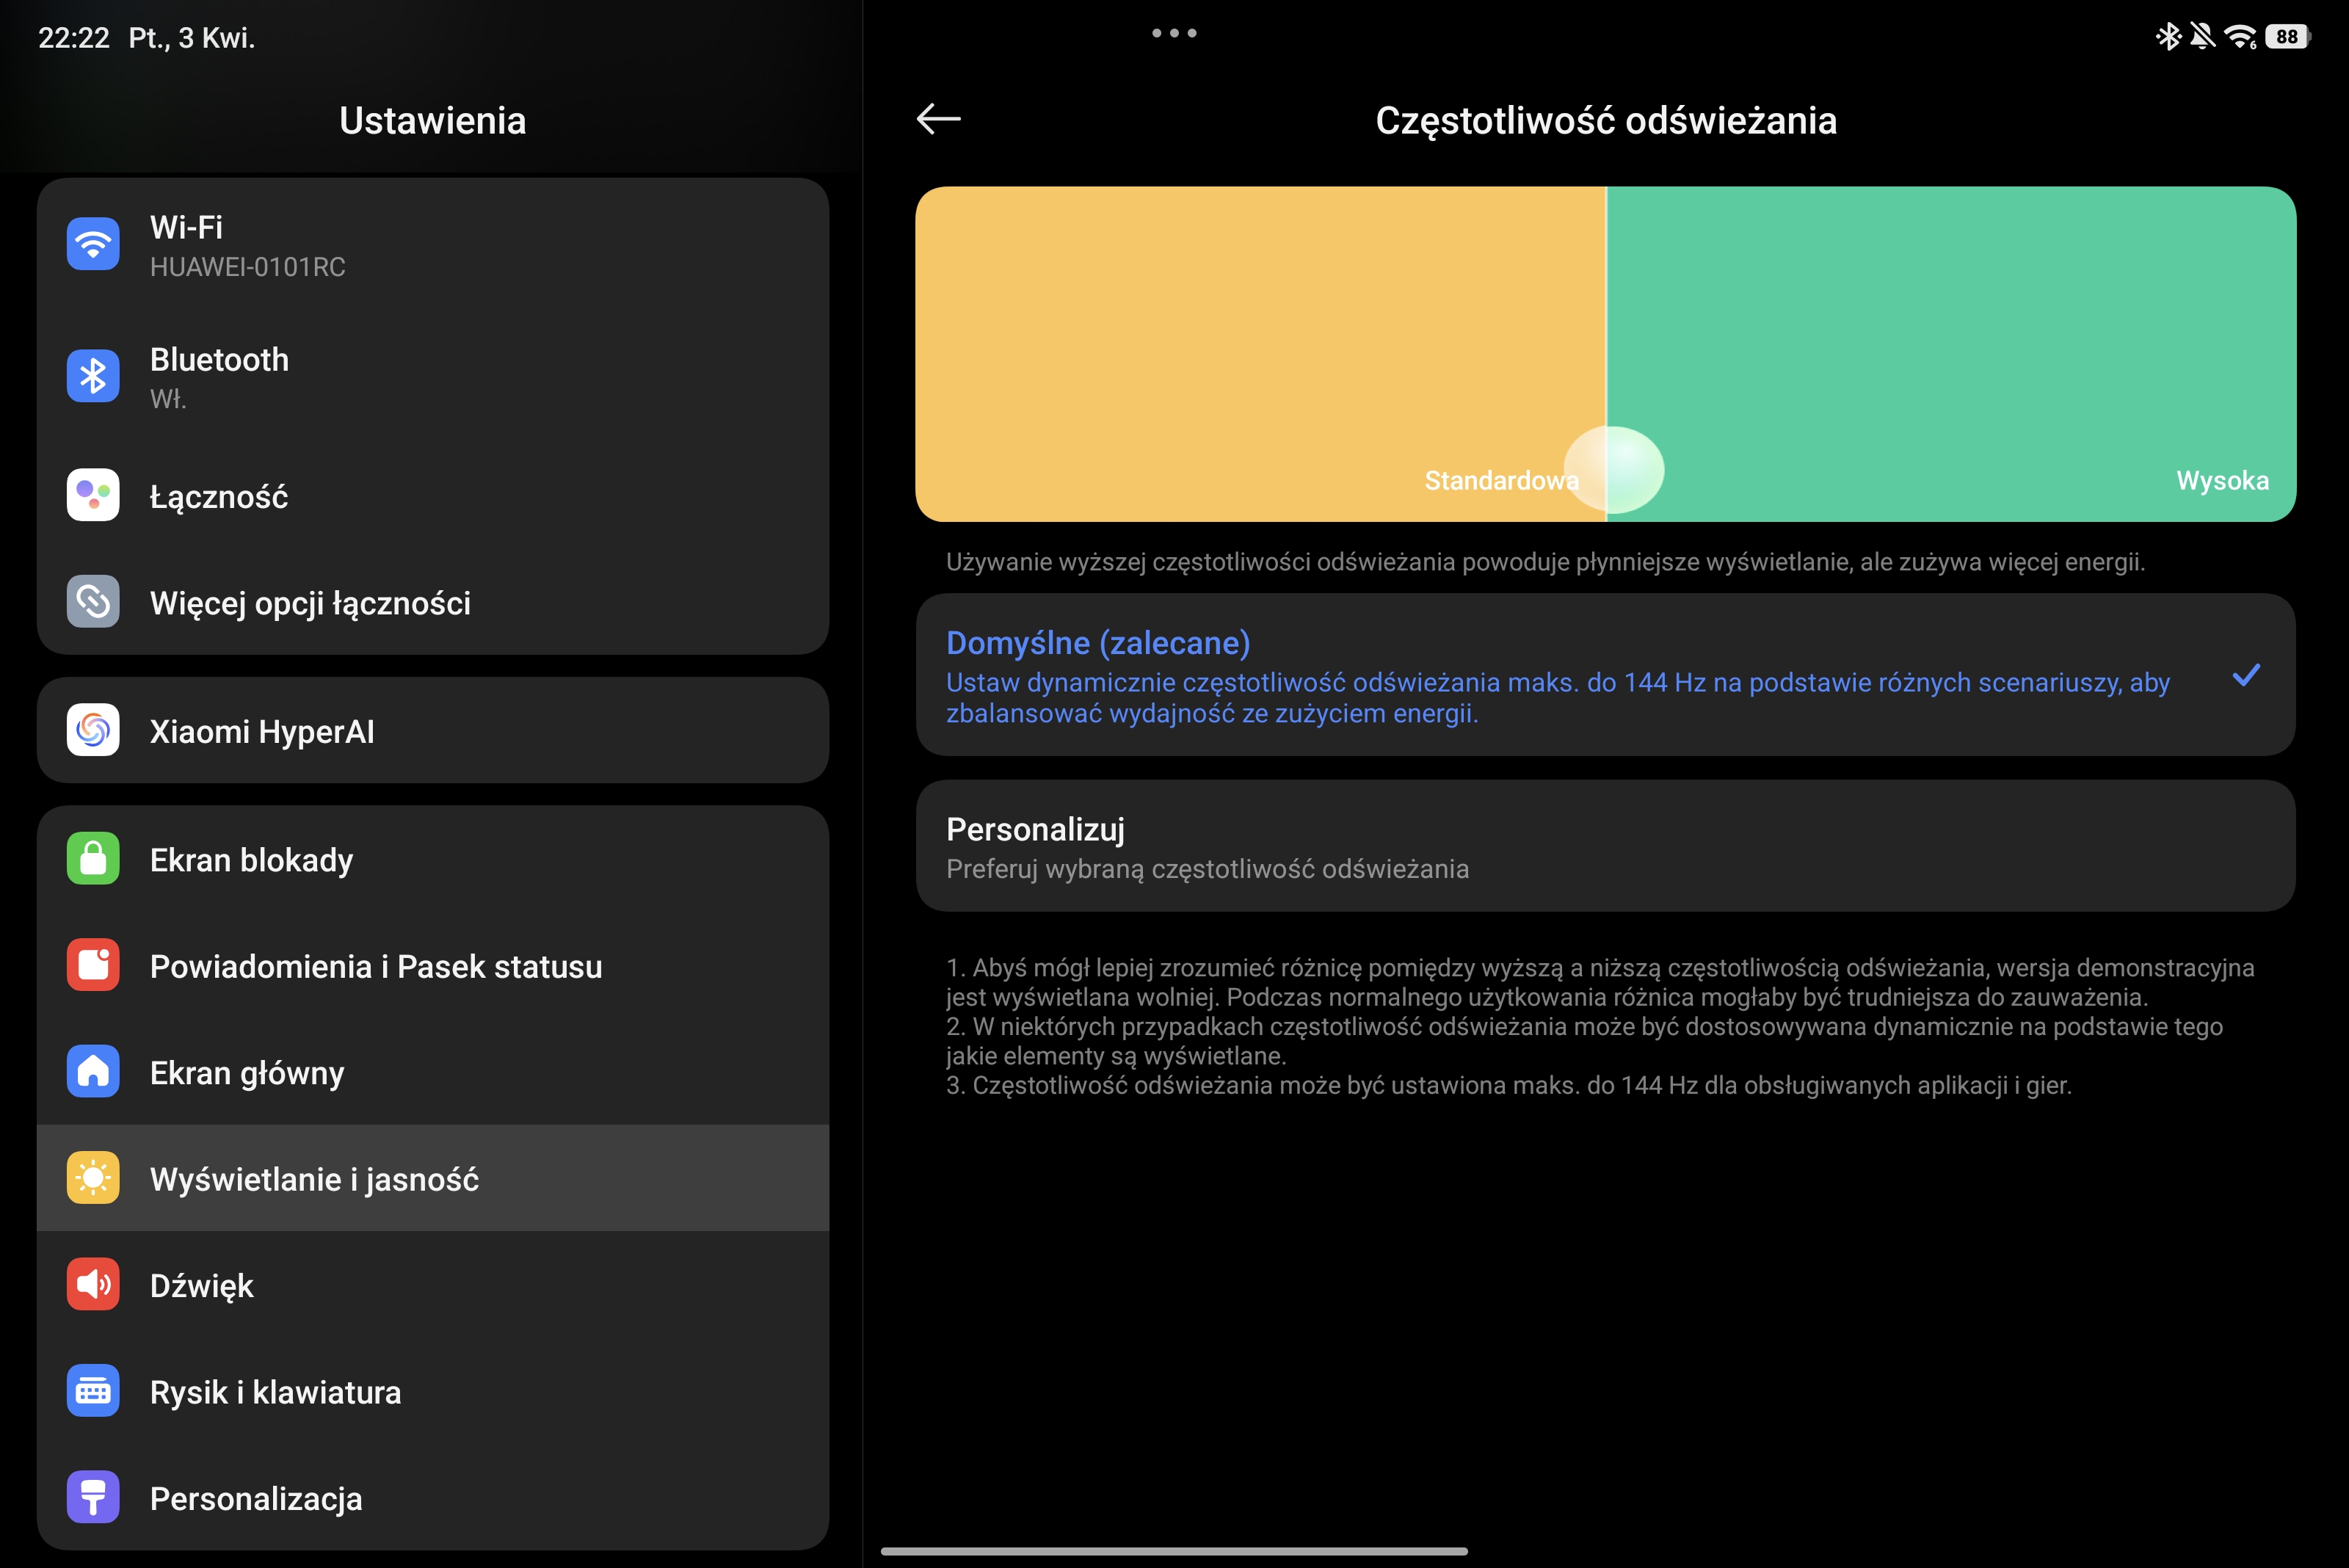Tap the three-dot handle at top
Image resolution: width=2349 pixels, height=1568 pixels.
(1174, 33)
